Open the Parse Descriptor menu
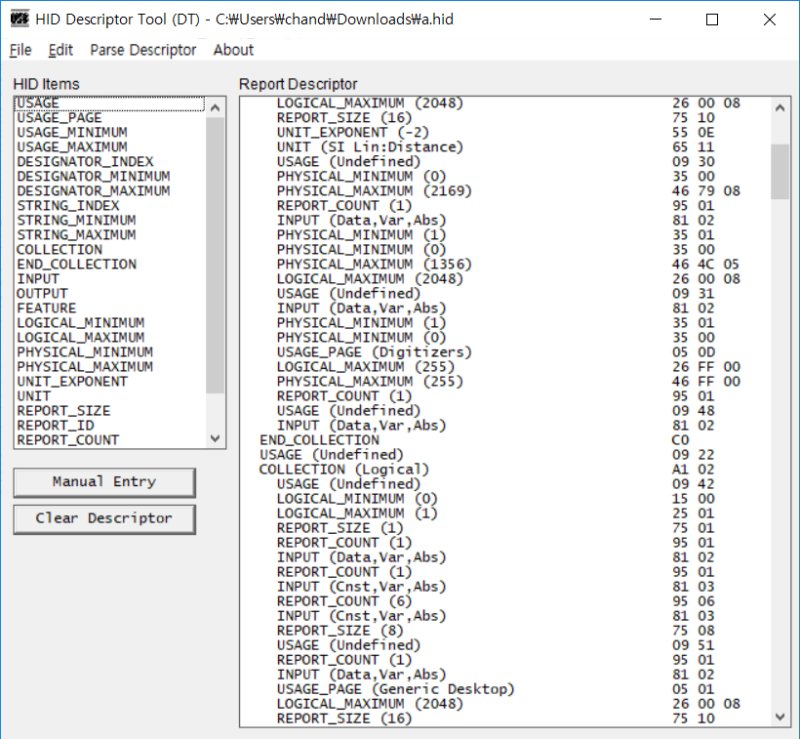Viewport: 800px width, 739px height. (143, 50)
